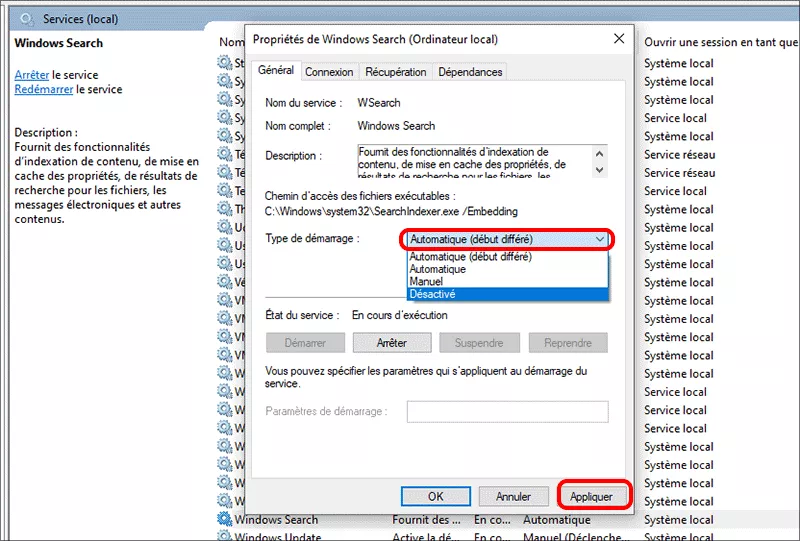
Task: Click the Arrêter button in the dialog
Action: point(392,343)
